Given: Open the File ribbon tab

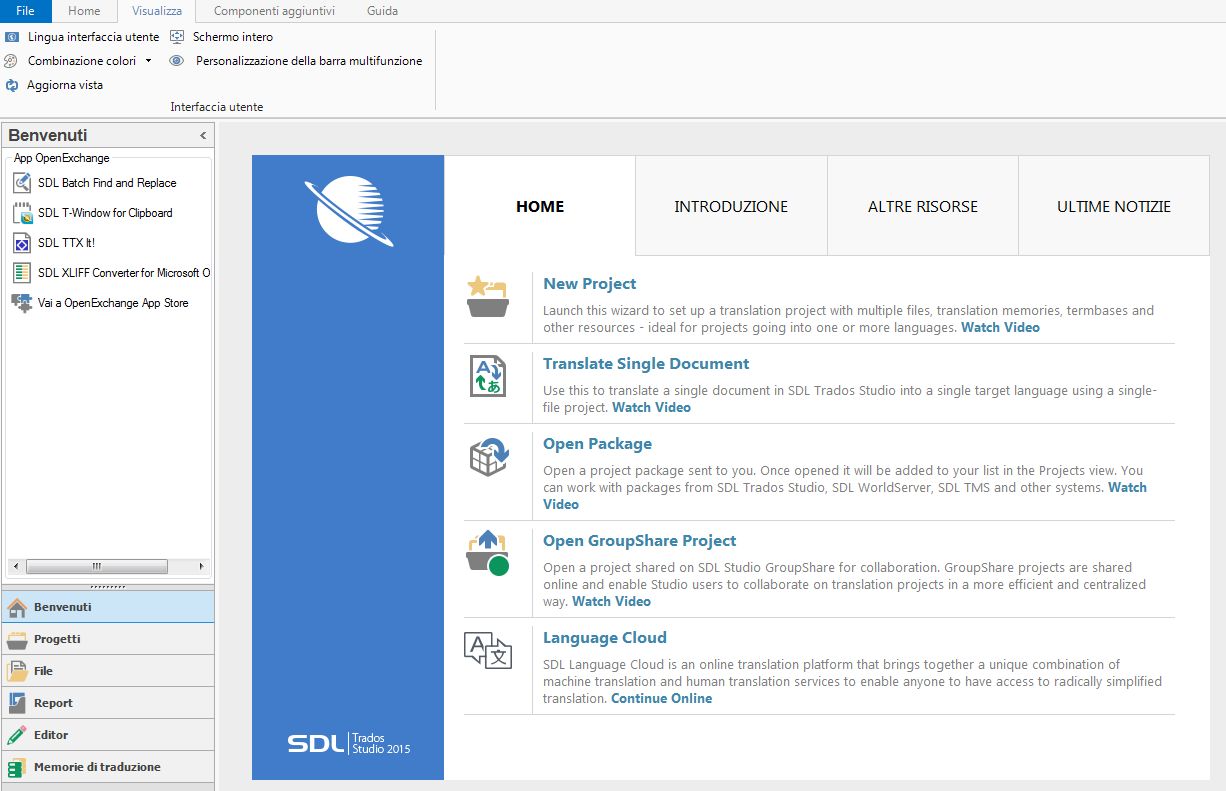Looking at the screenshot, I should (x=25, y=11).
